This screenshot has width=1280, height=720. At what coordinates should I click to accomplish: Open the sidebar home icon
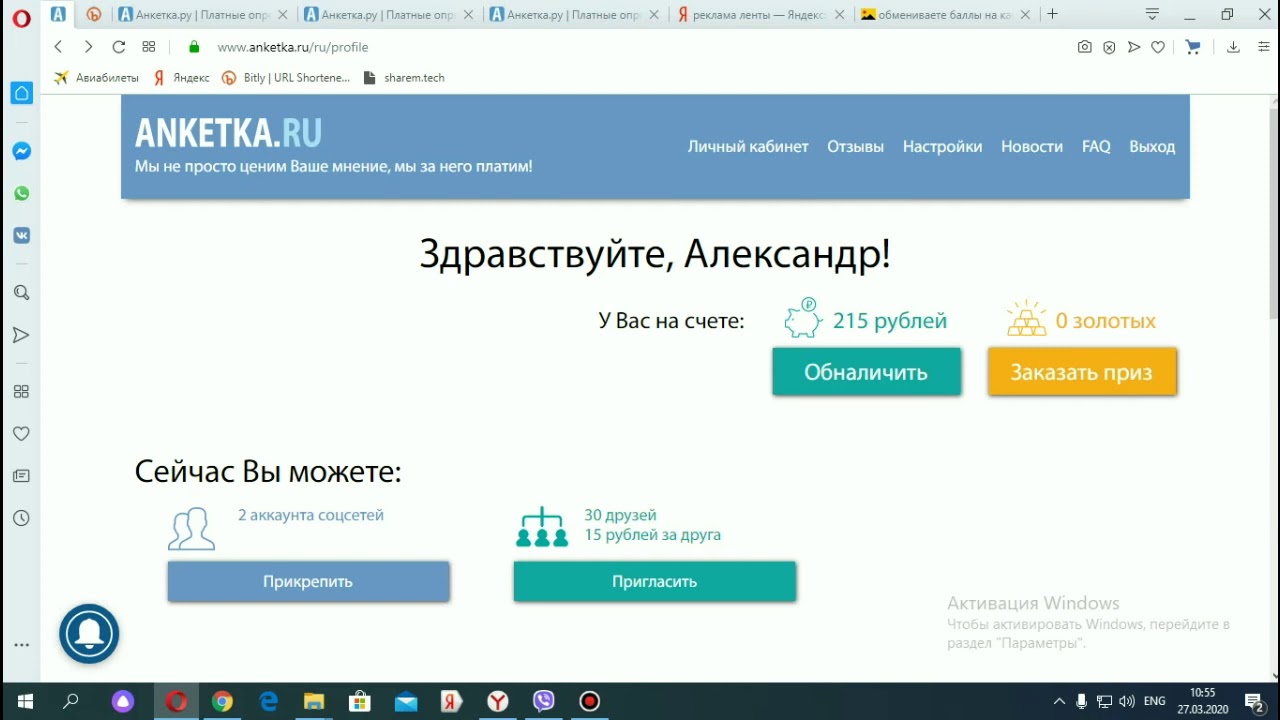[x=21, y=93]
